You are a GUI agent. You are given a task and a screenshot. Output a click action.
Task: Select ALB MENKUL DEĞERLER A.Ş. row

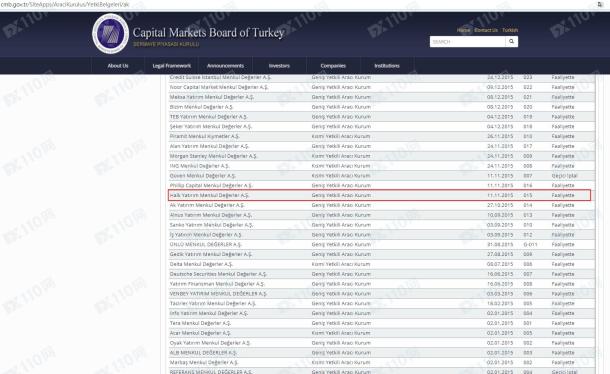pyautogui.click(x=382, y=353)
